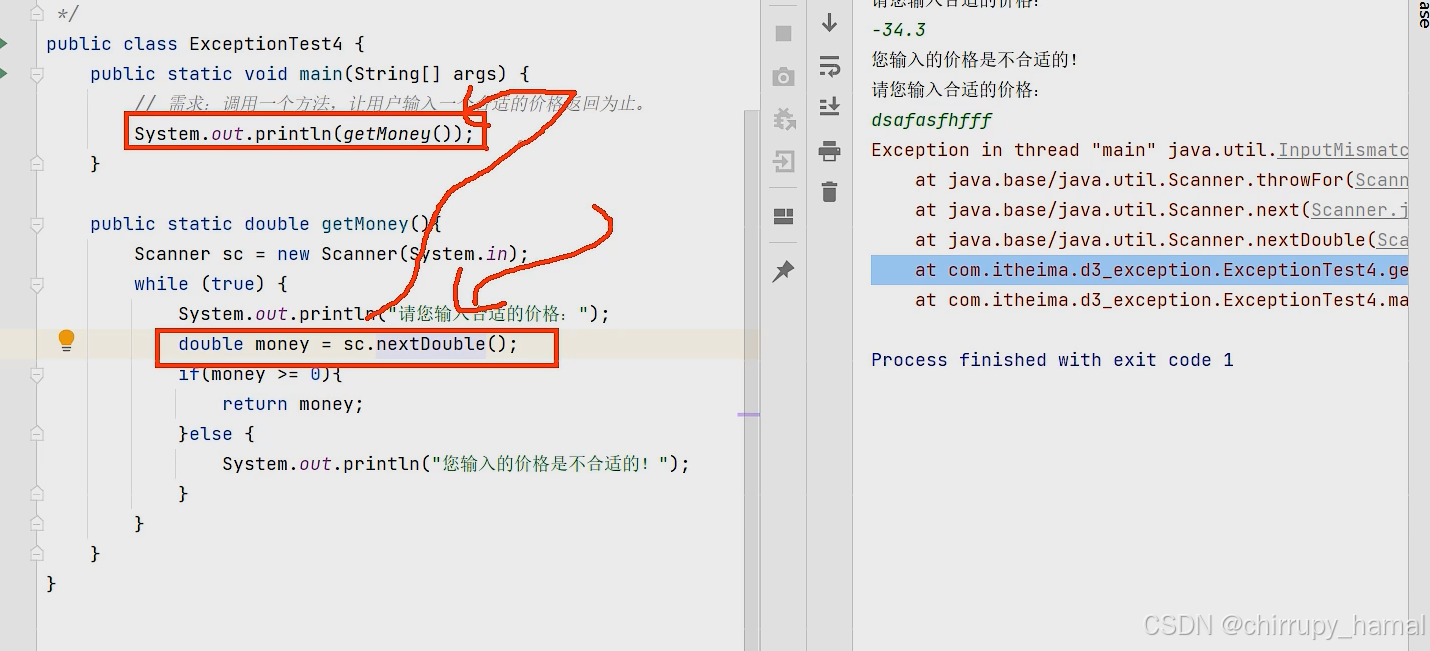1430x651 pixels.
Task: Click the getMoney() call inside println
Action: coord(400,134)
